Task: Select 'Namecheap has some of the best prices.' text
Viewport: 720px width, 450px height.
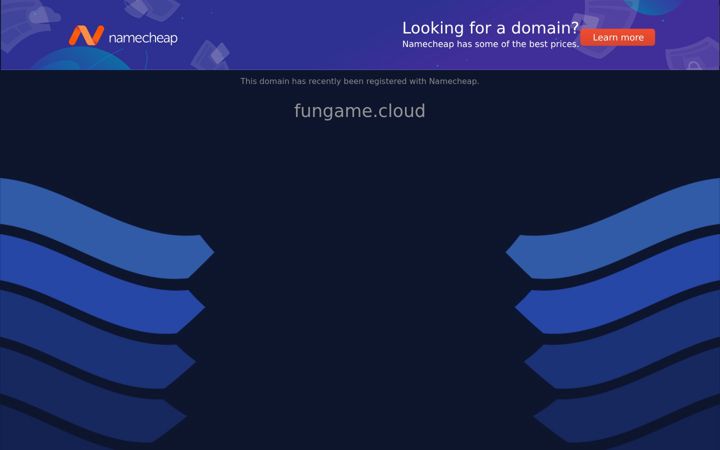Action: pos(490,44)
